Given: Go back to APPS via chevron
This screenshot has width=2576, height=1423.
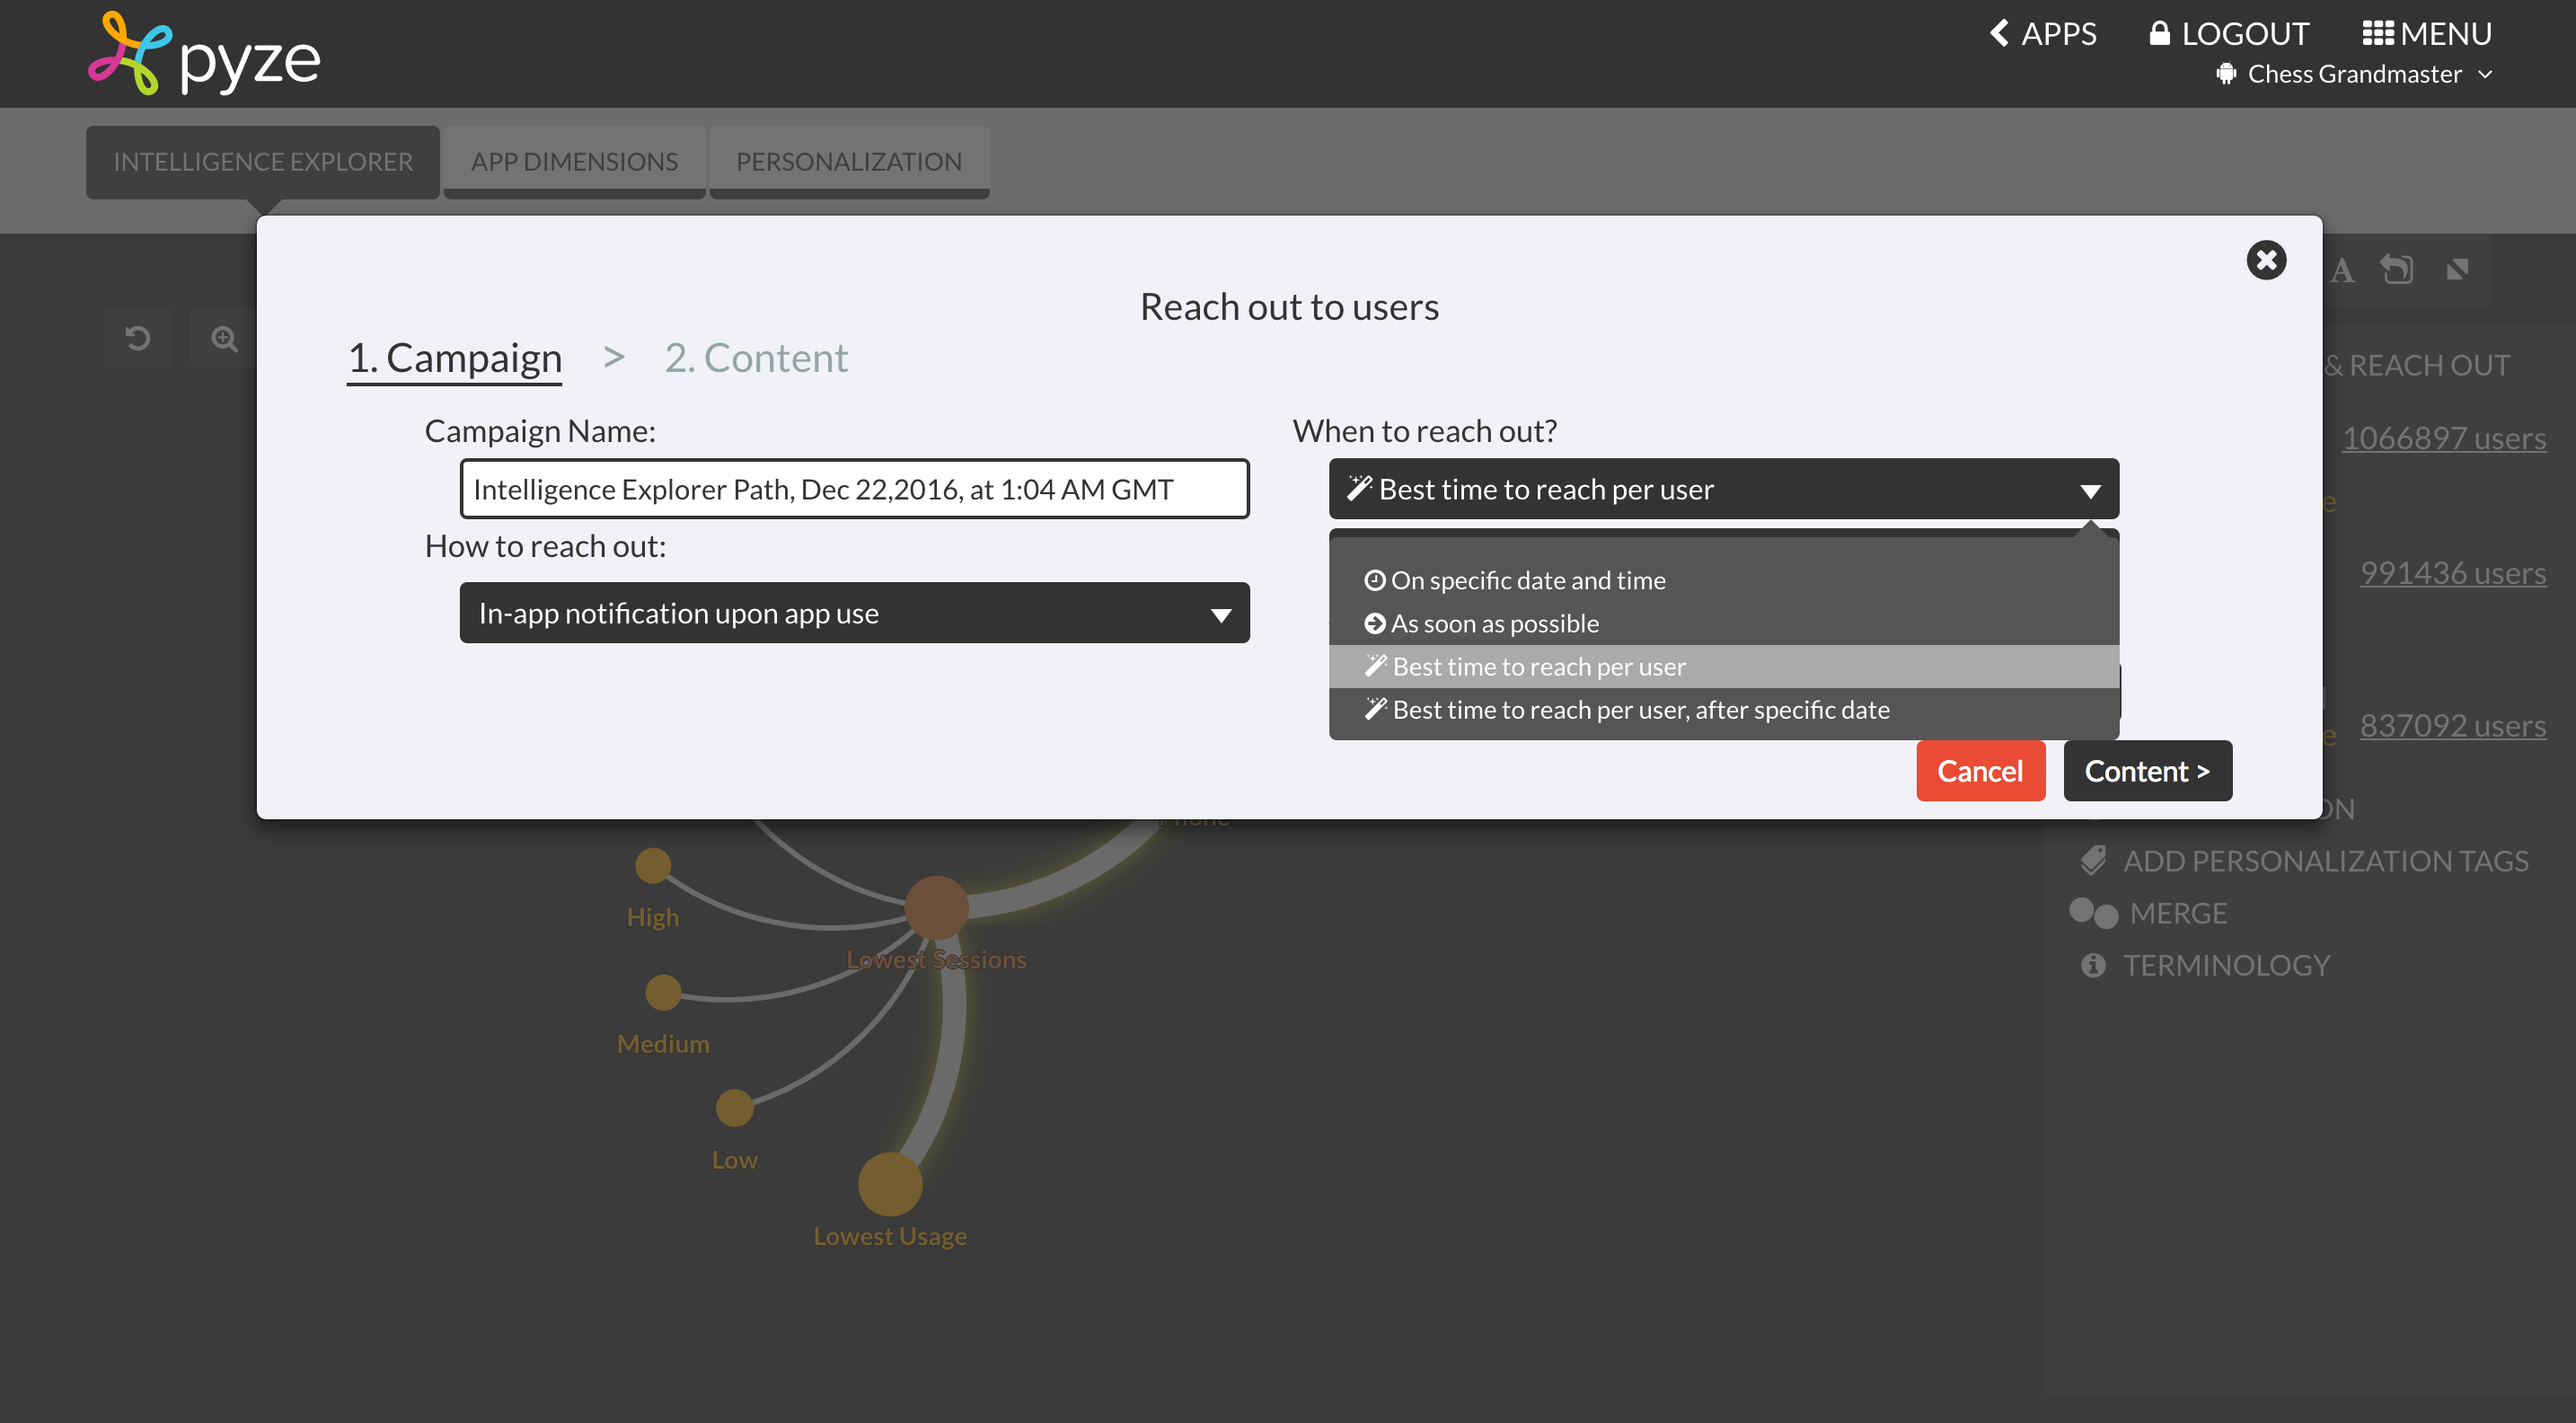Looking at the screenshot, I should (1999, 33).
